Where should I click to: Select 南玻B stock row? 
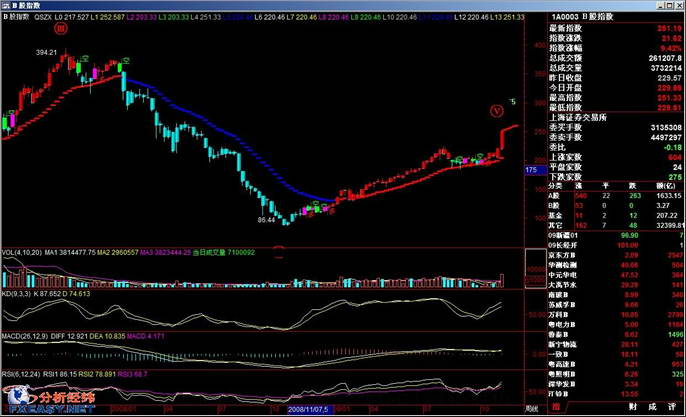[616, 295]
